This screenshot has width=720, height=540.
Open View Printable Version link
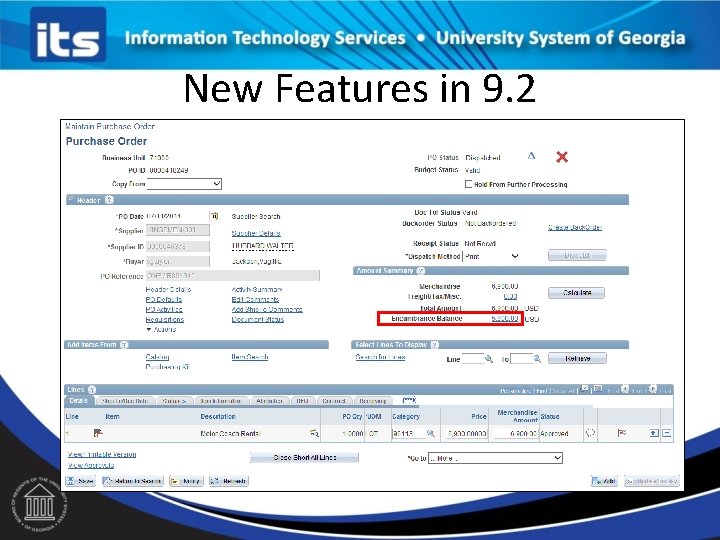(102, 454)
